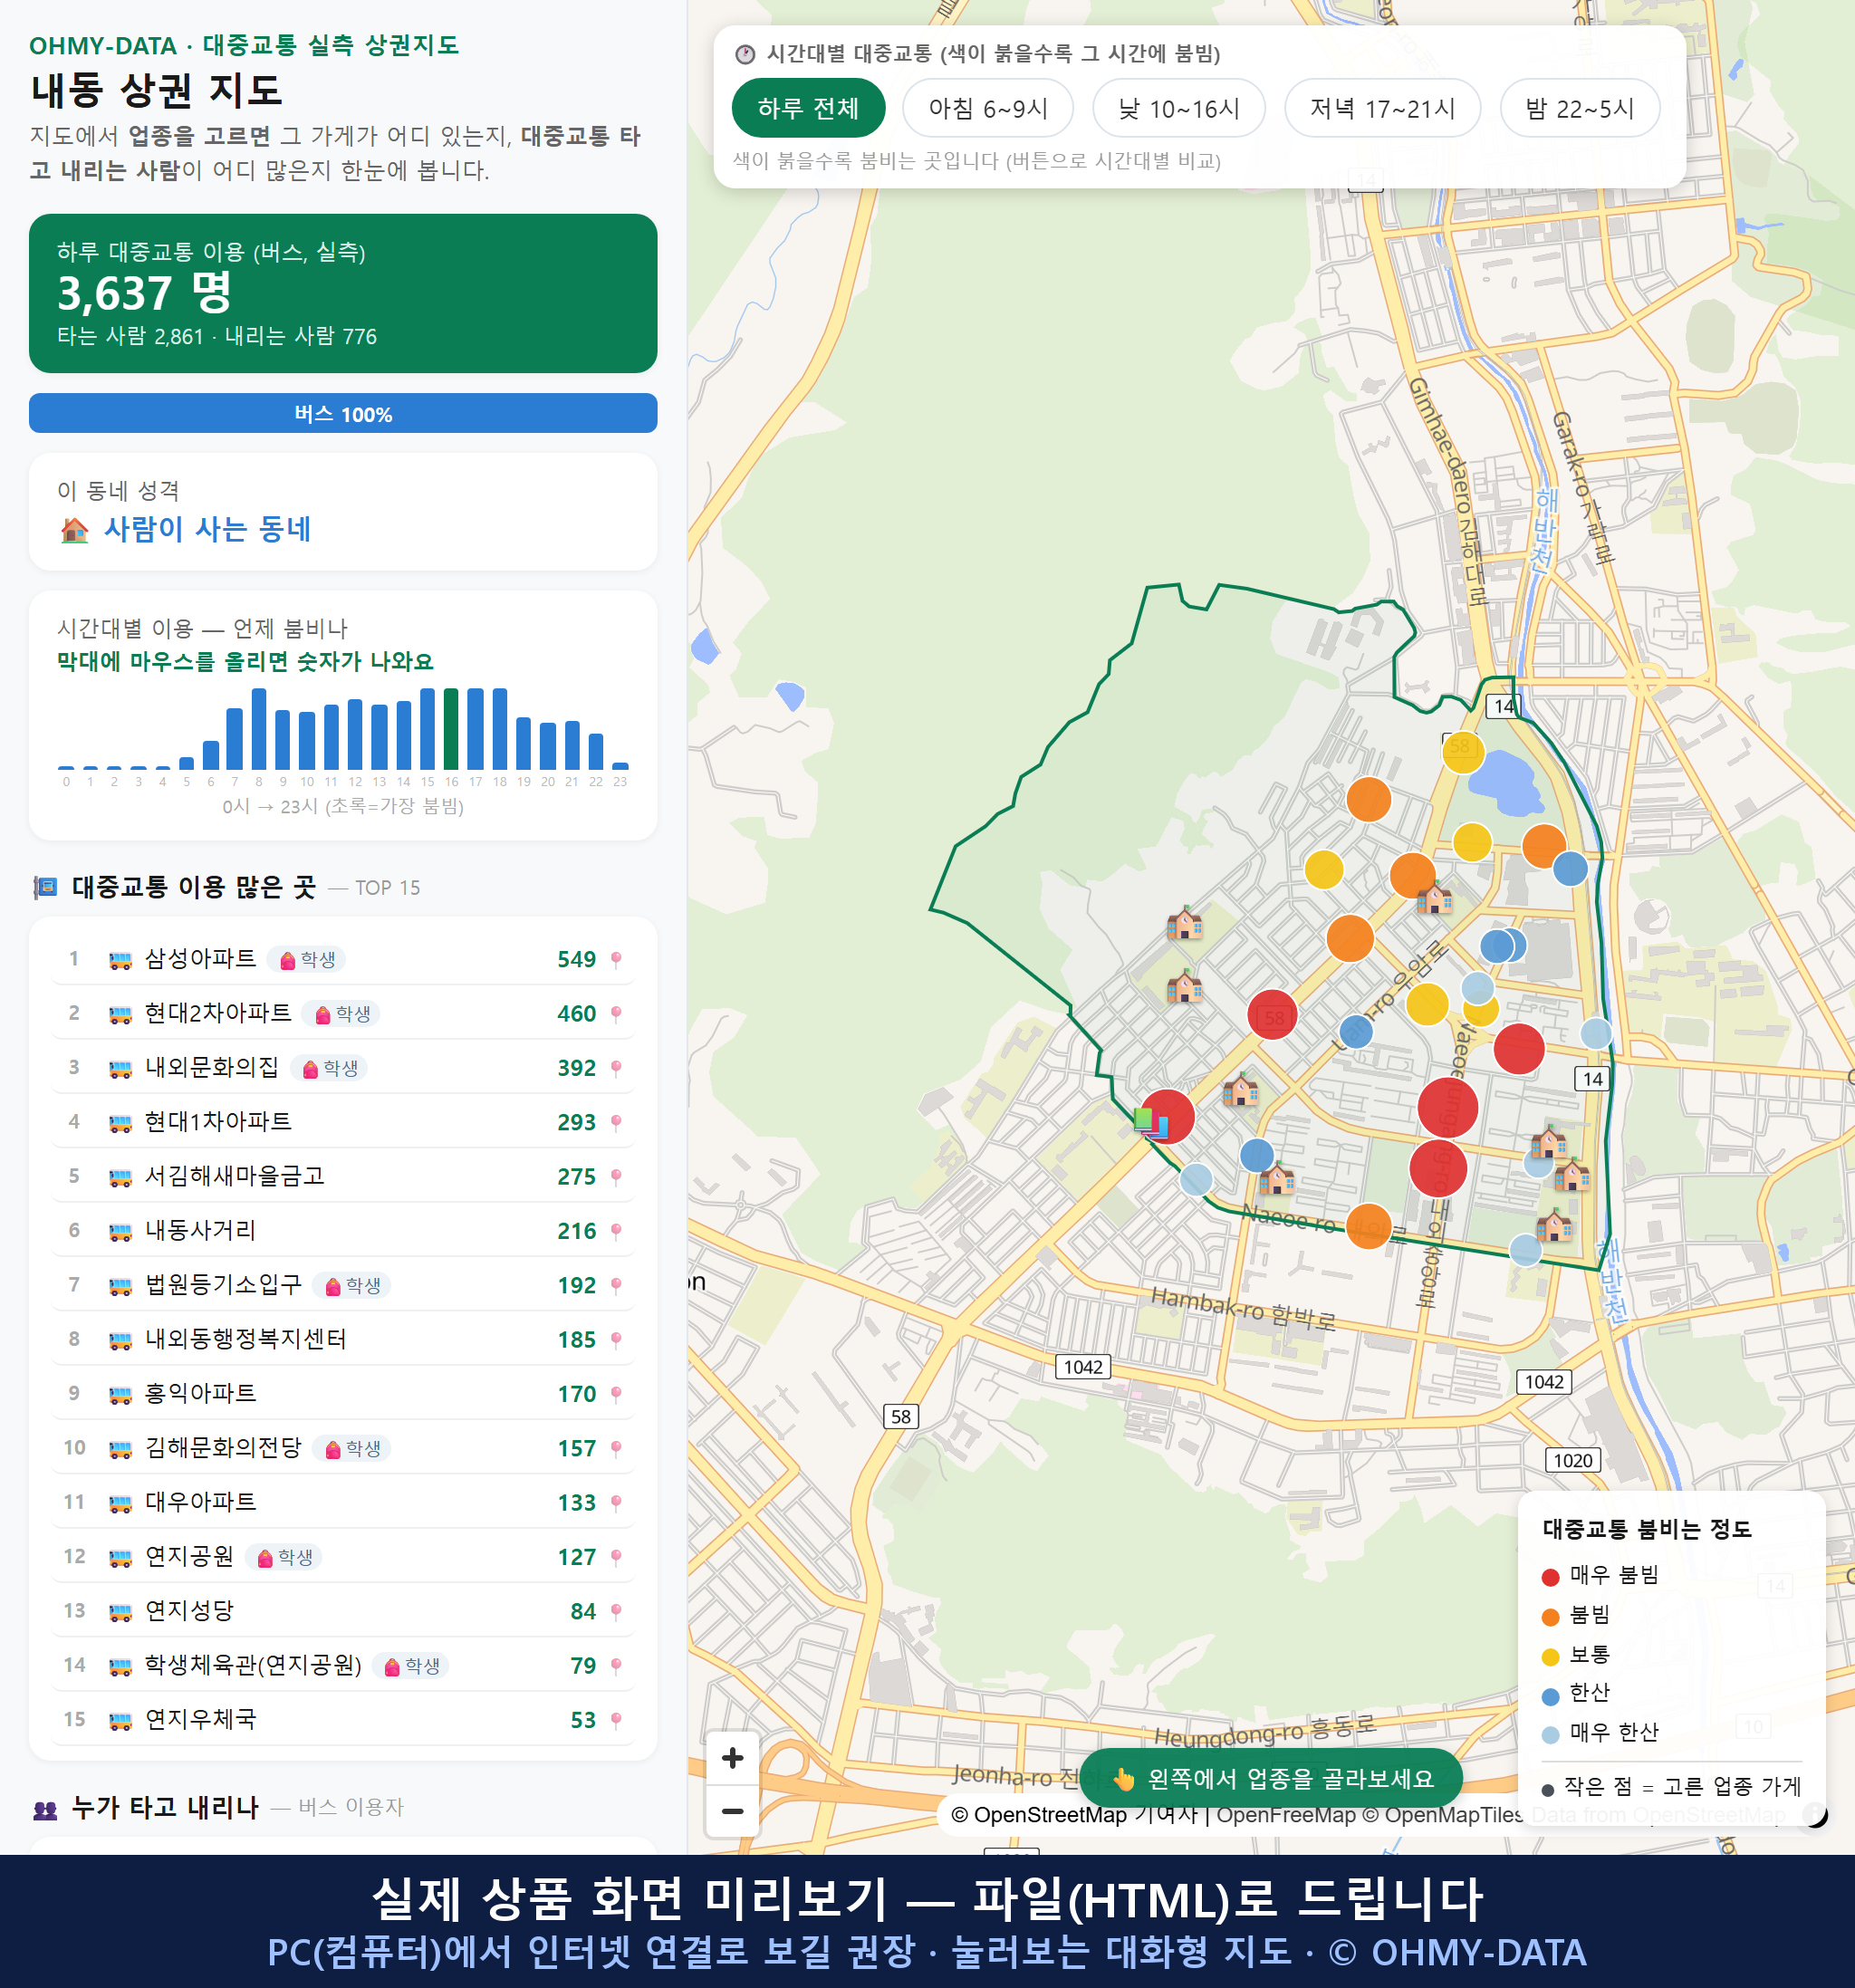Open the 연지우체국 list row
This screenshot has width=1855, height=1988.
pos(343,1720)
